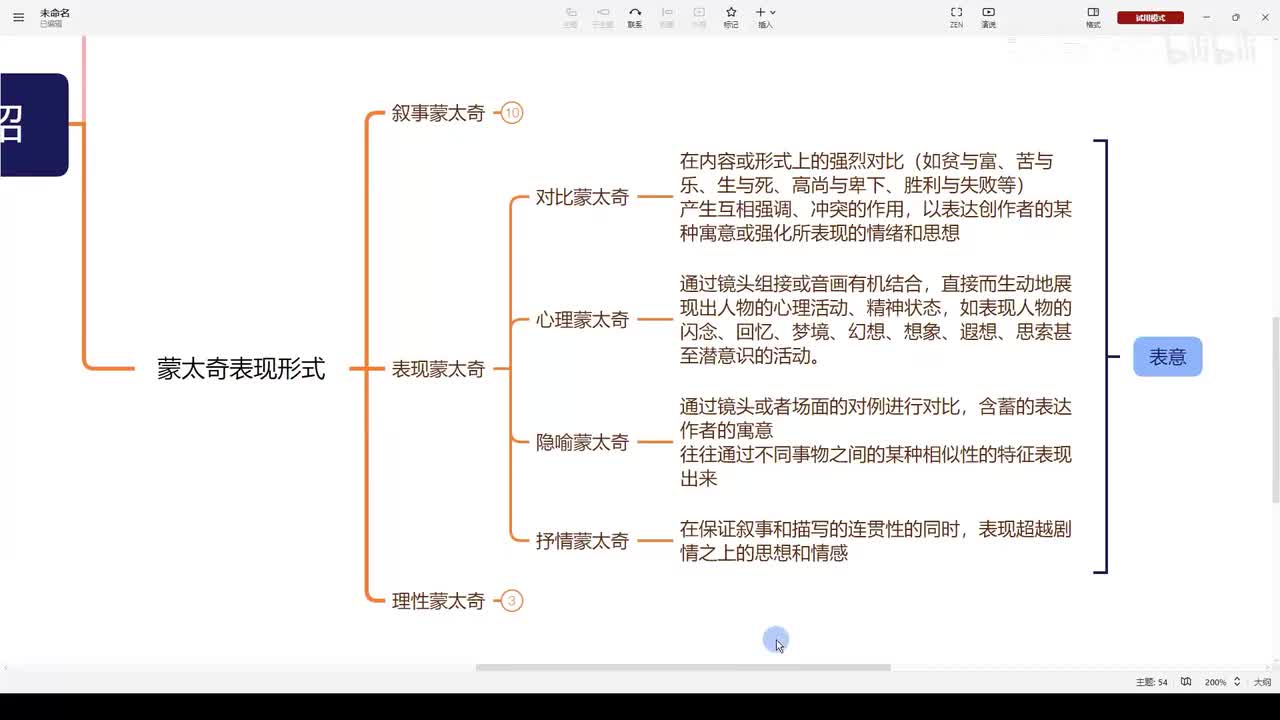Restore down the XMind window

point(1235,17)
